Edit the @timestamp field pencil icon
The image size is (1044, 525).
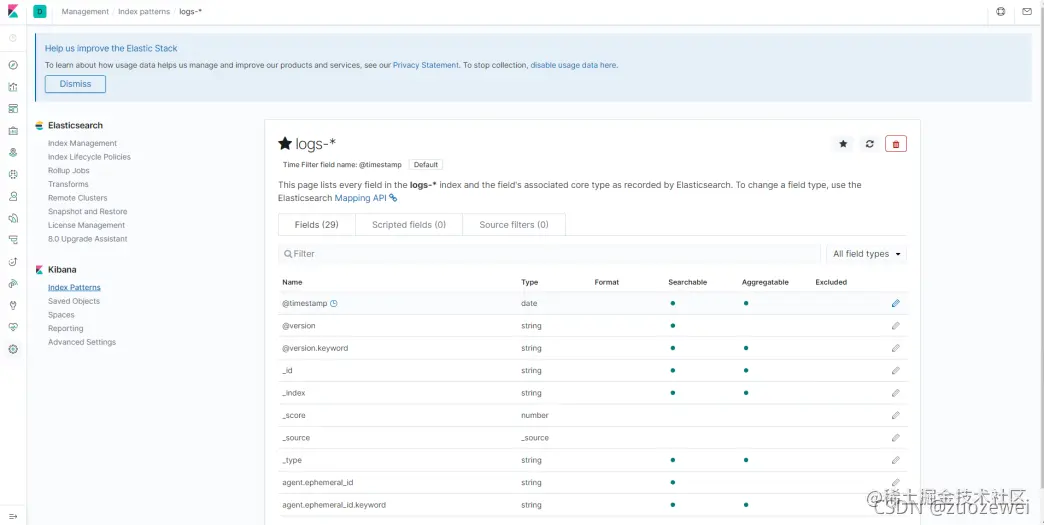click(896, 303)
